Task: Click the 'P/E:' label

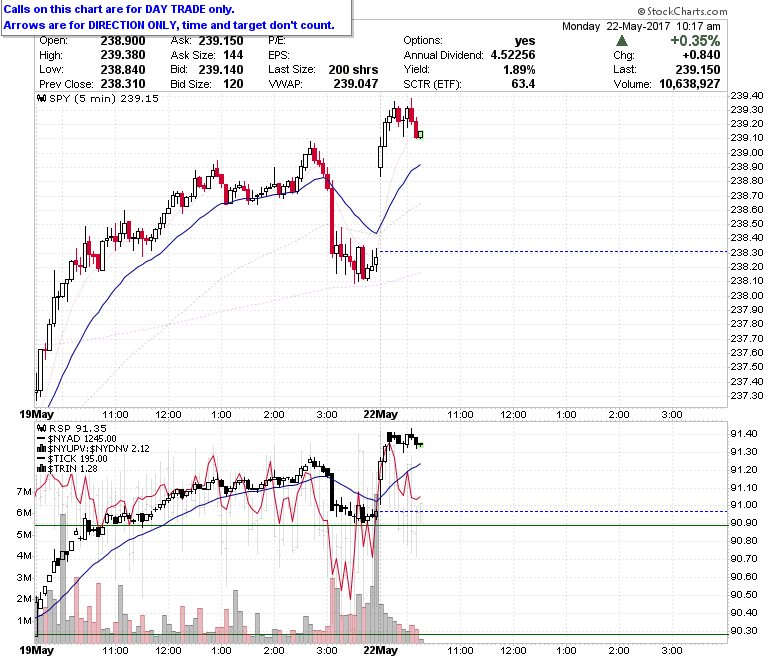Action: tap(277, 41)
